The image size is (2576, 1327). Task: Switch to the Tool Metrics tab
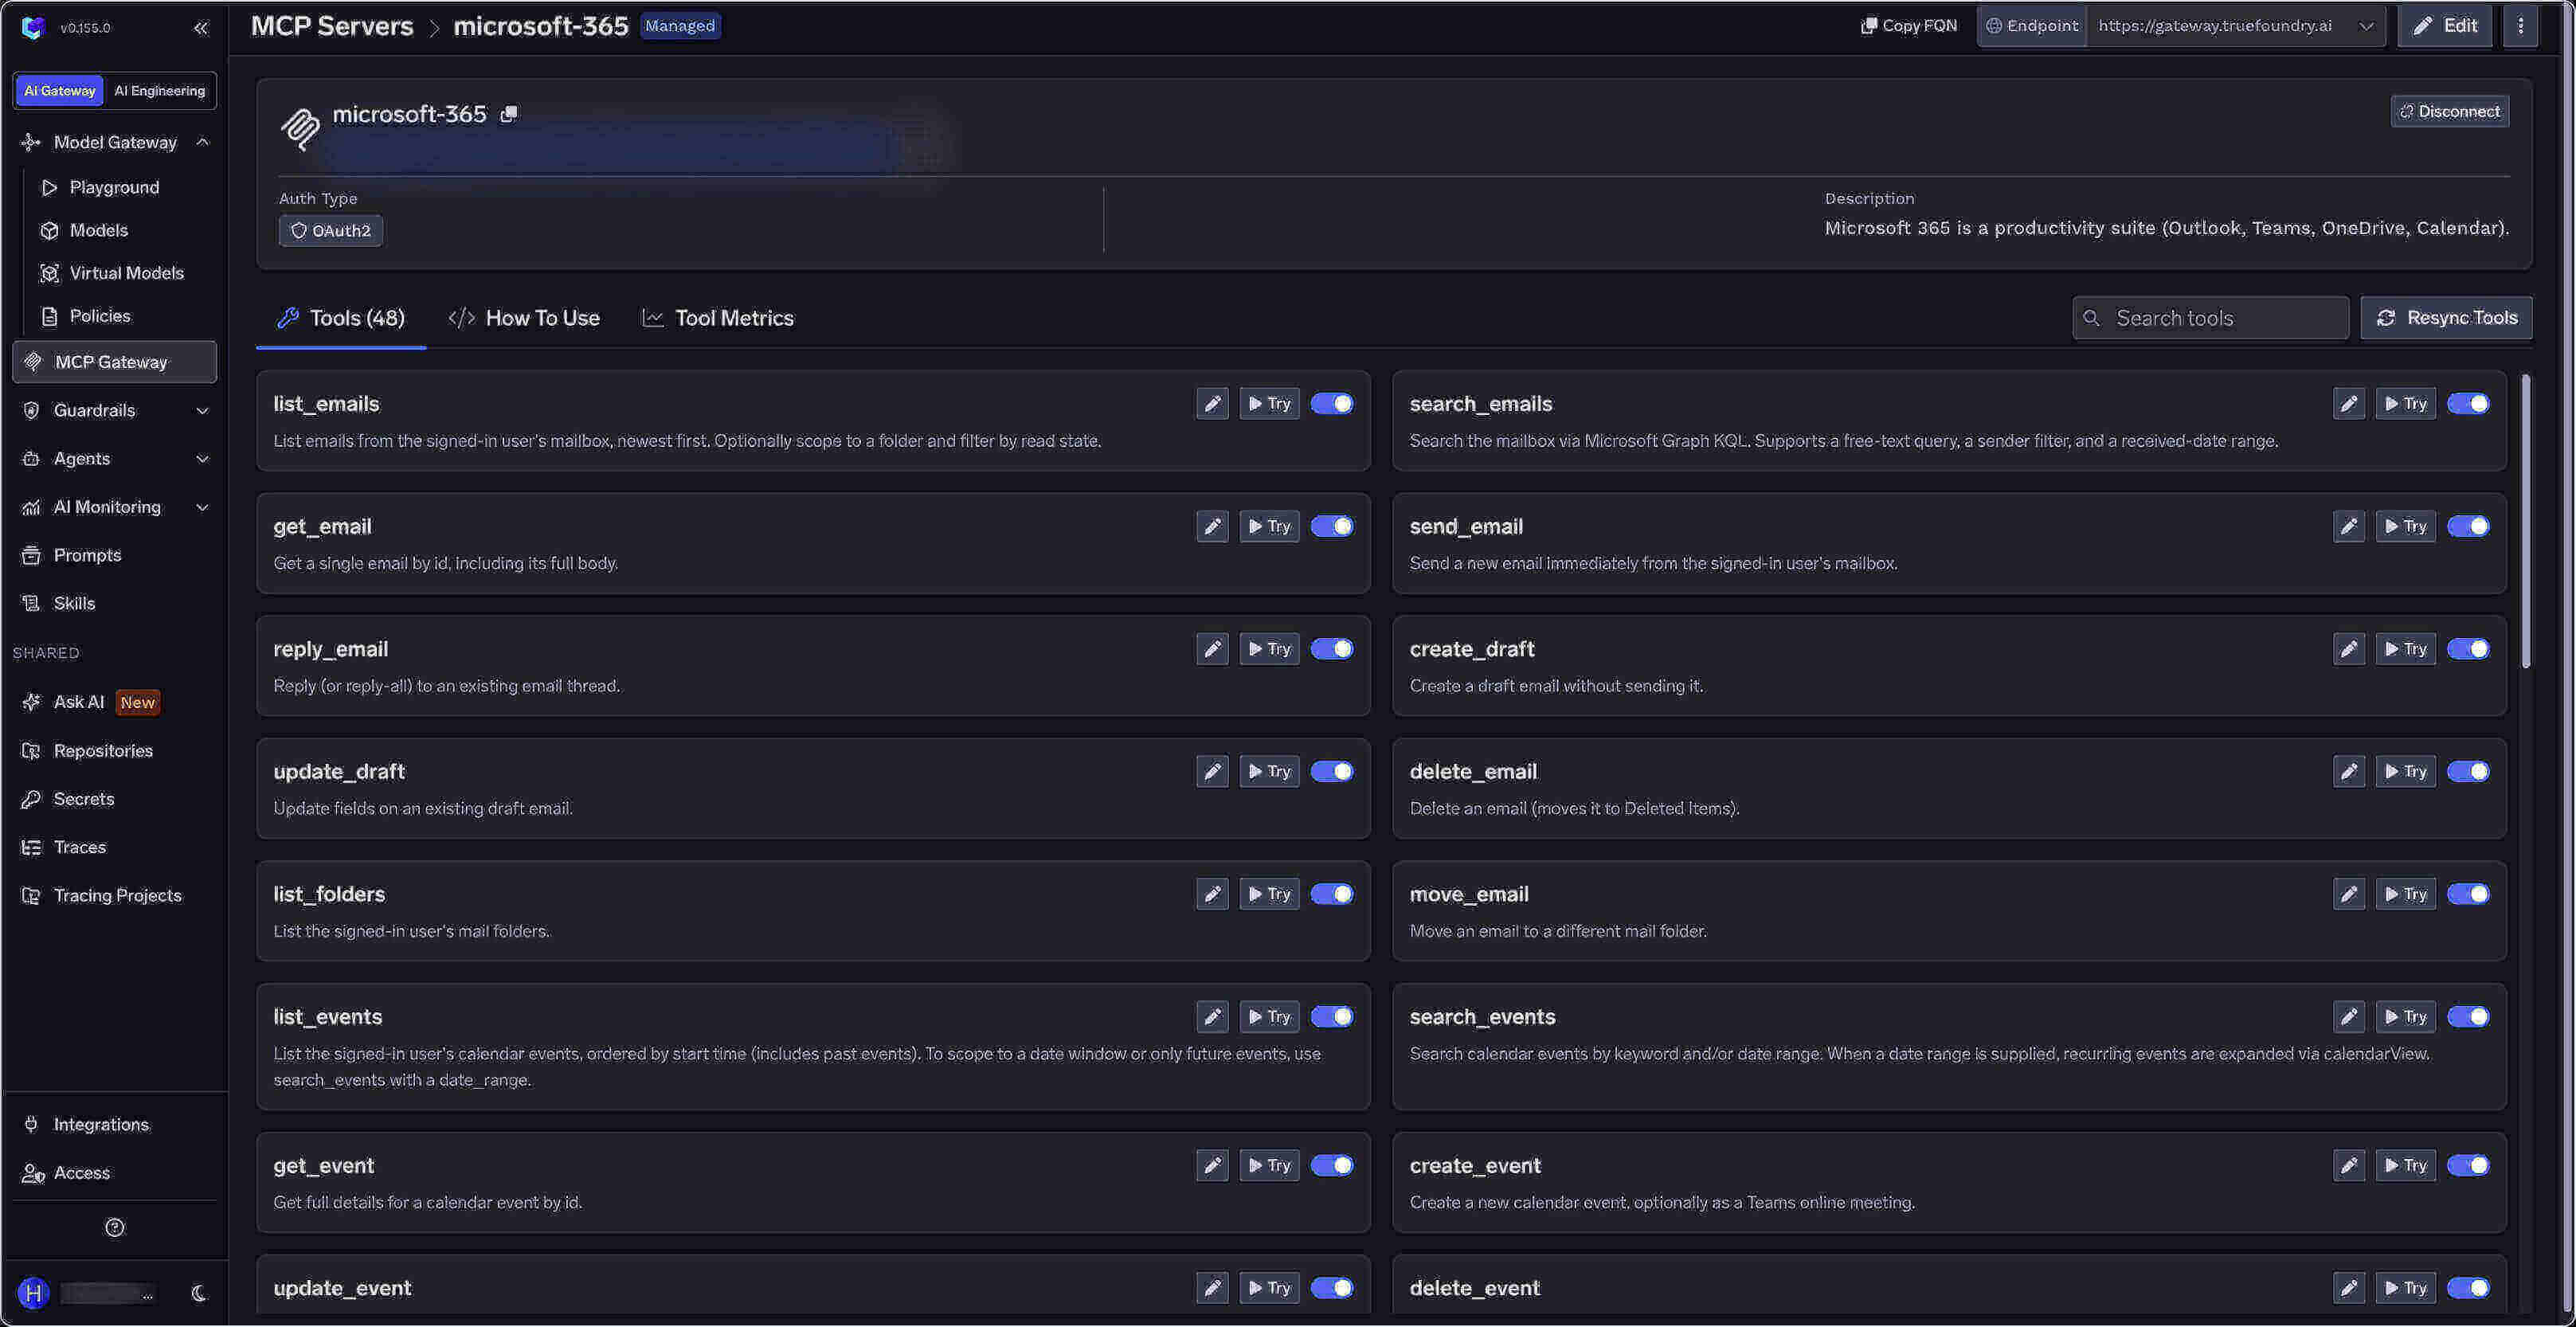[718, 318]
